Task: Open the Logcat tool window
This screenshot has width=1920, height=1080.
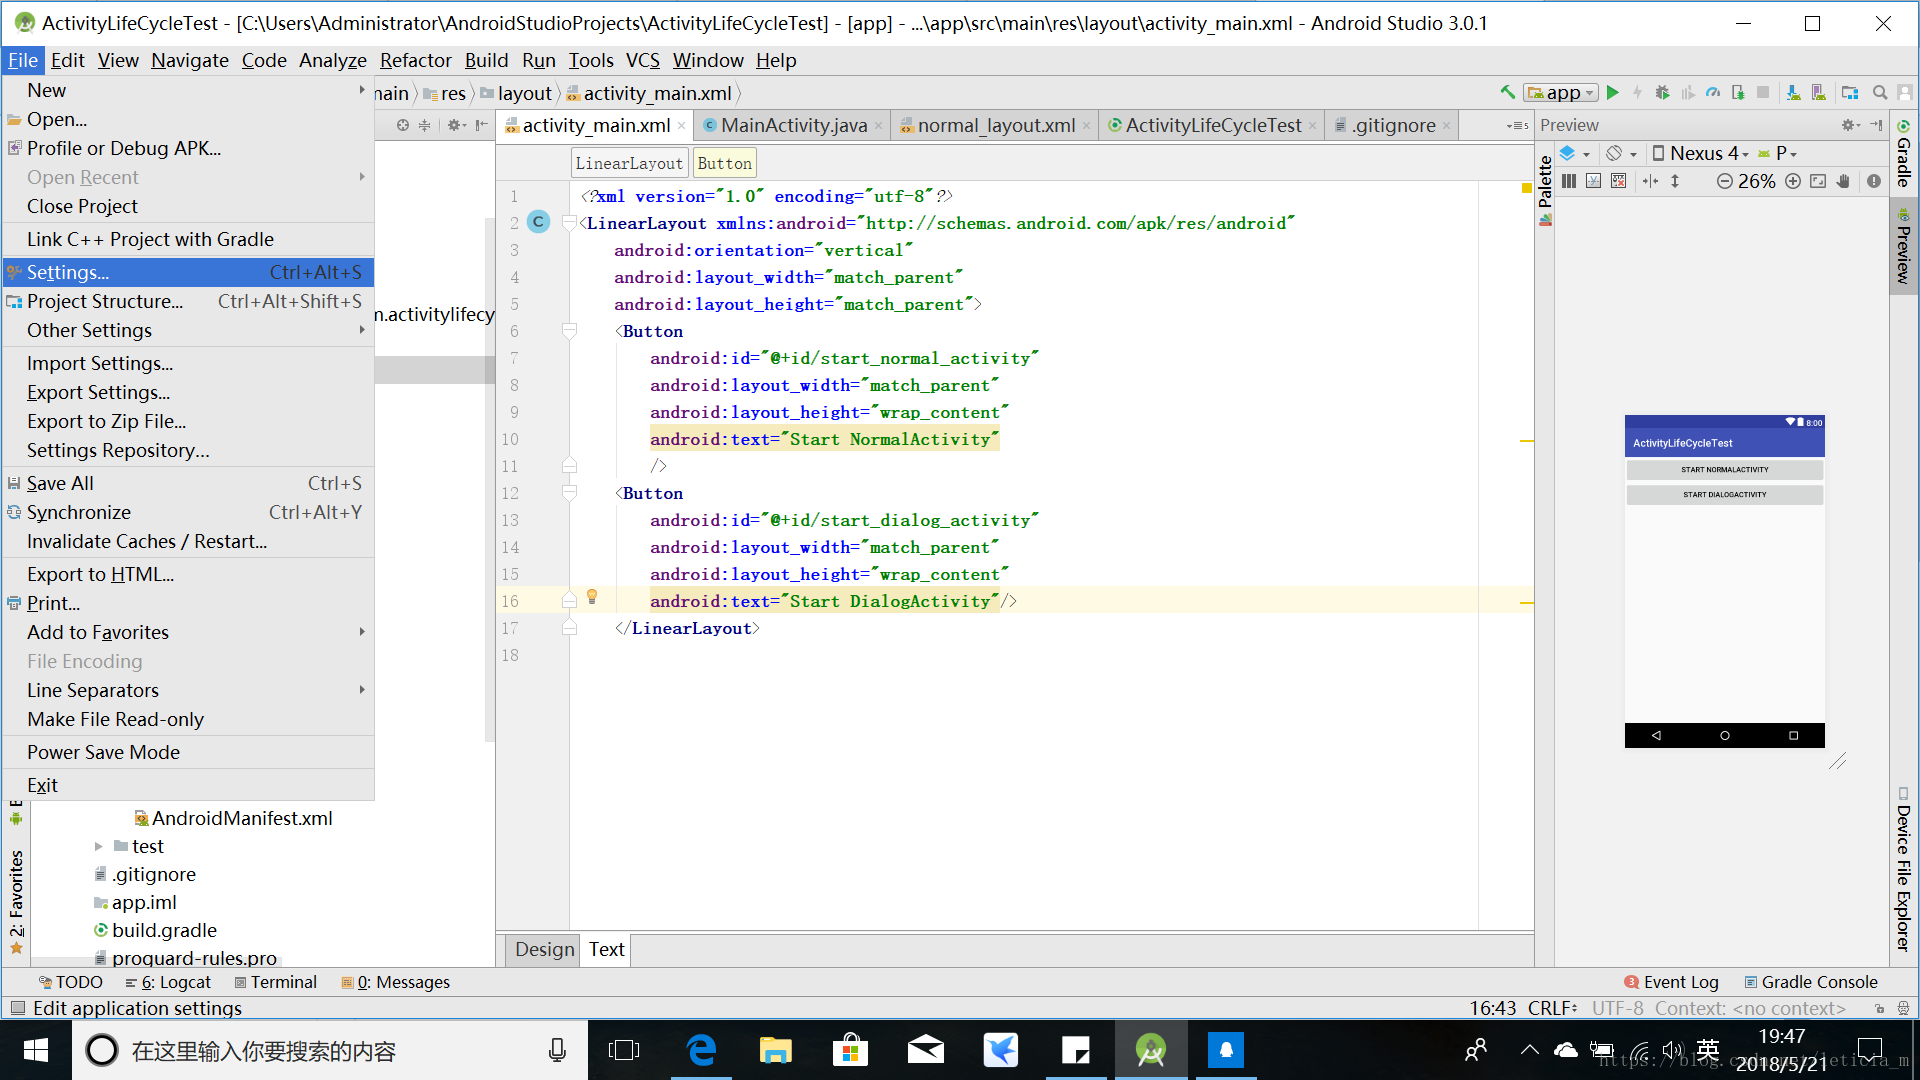Action: pos(168,982)
